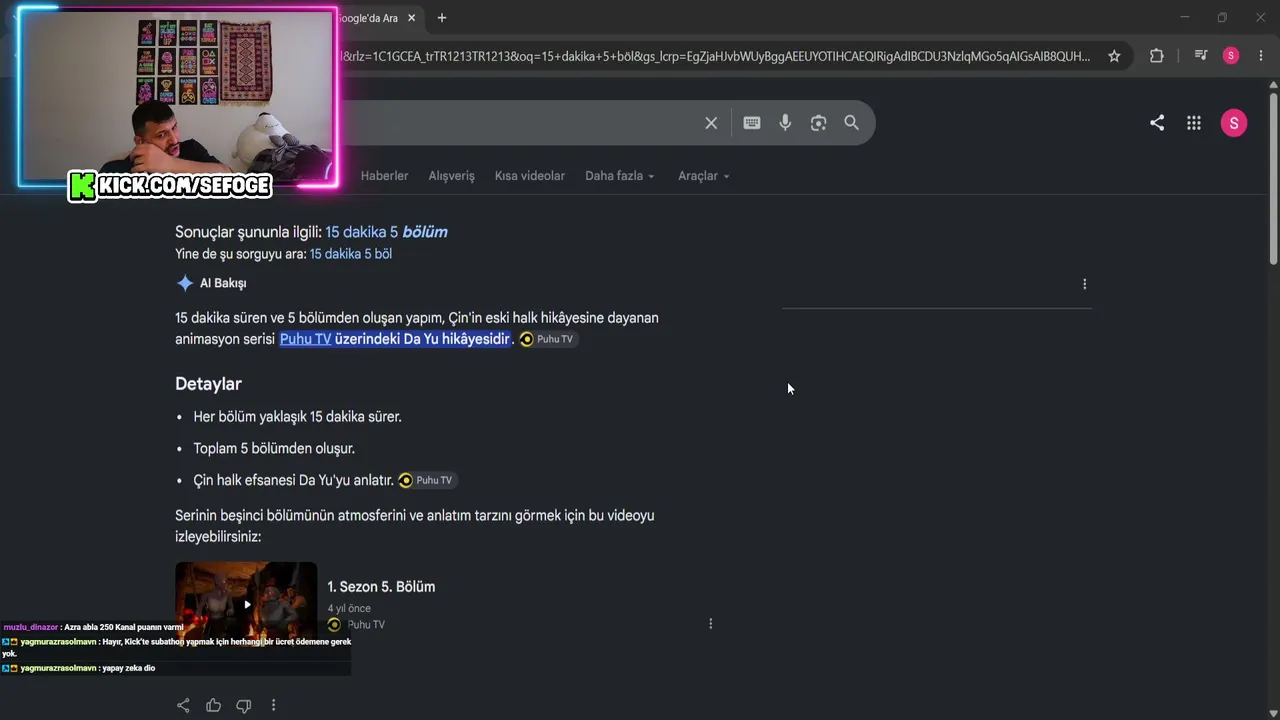Play the 1. Sezon 5. Bölüm video thumbnail
Viewport: 1280px width, 720px height.
click(246, 604)
